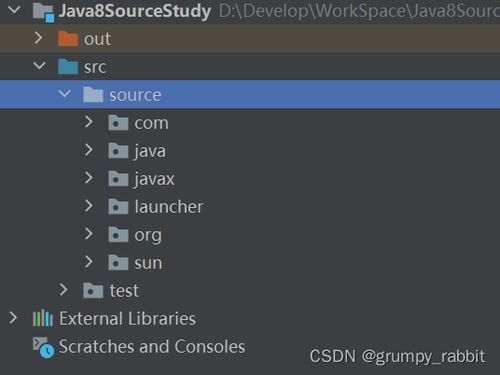Expand the out folder
Image resolution: width=500 pixels, height=375 pixels.
39,38
